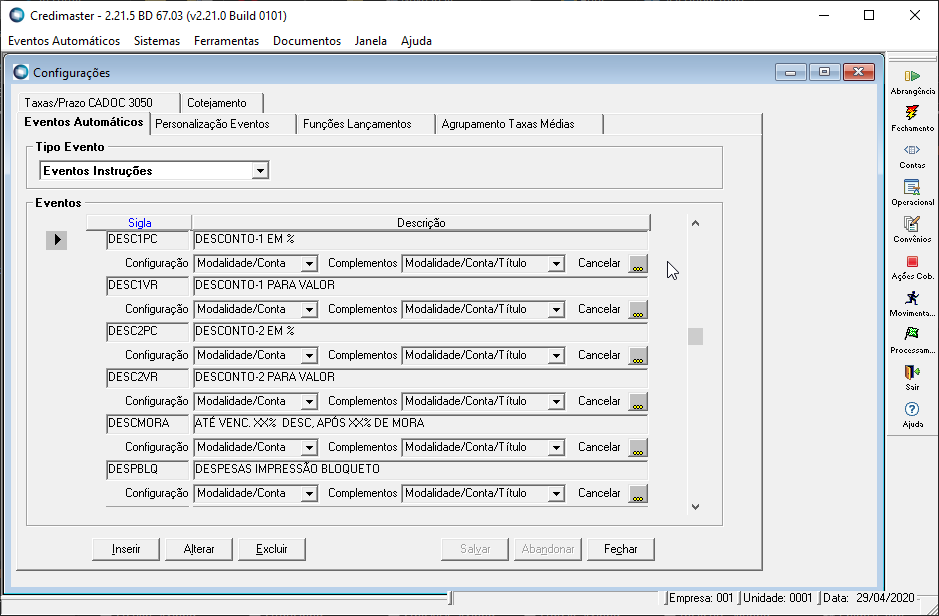This screenshot has height=616, width=939.
Task: Click the Sigla column header
Action: (x=139, y=223)
